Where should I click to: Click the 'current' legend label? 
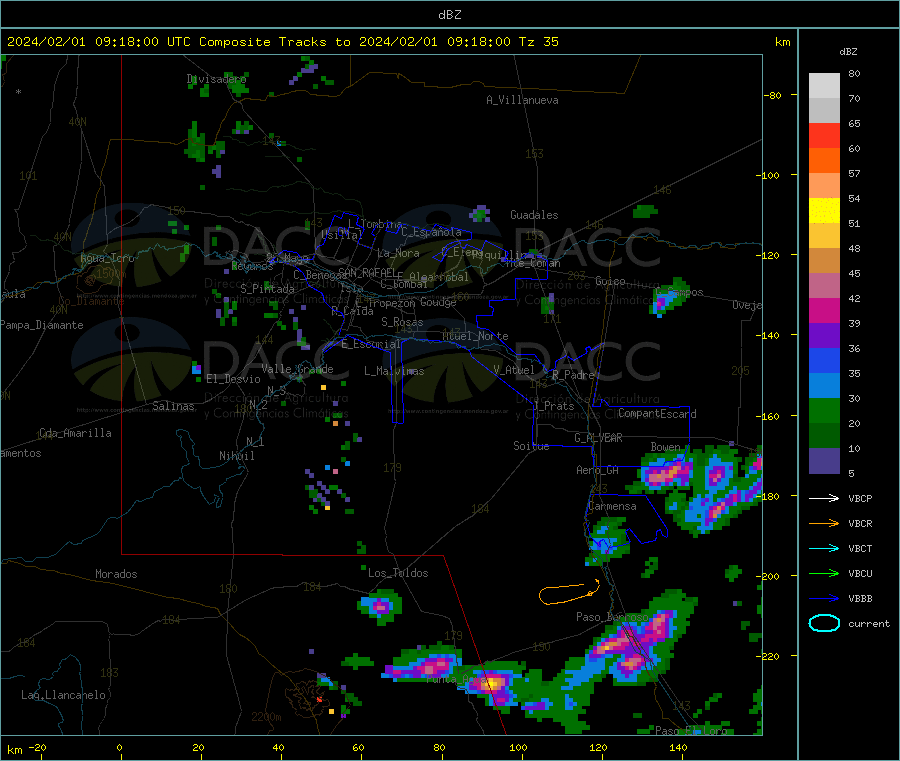click(x=868, y=623)
